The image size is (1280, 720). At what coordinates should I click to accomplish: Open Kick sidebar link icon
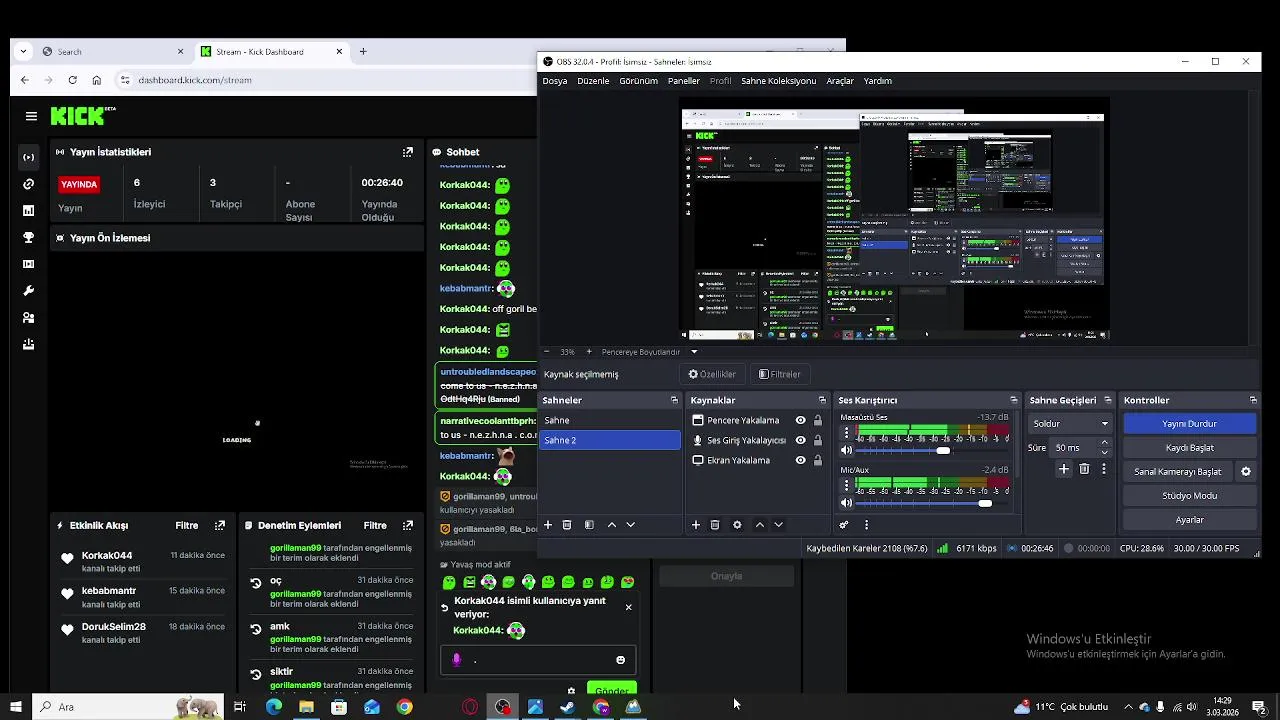(x=28, y=184)
